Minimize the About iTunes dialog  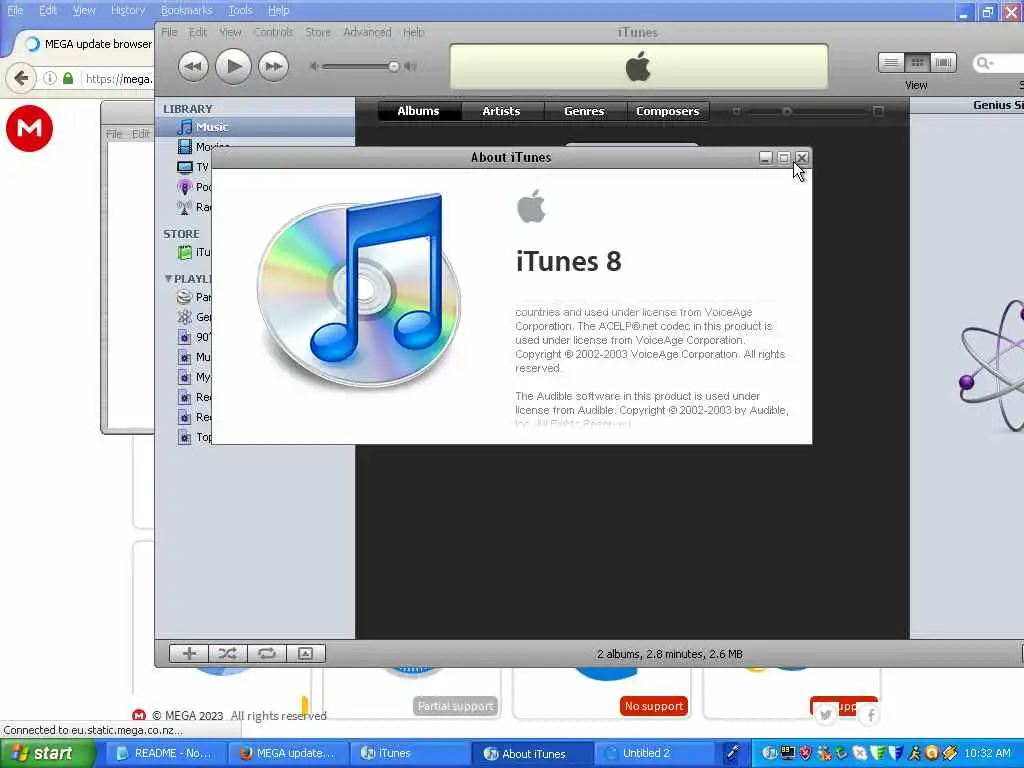pos(766,157)
